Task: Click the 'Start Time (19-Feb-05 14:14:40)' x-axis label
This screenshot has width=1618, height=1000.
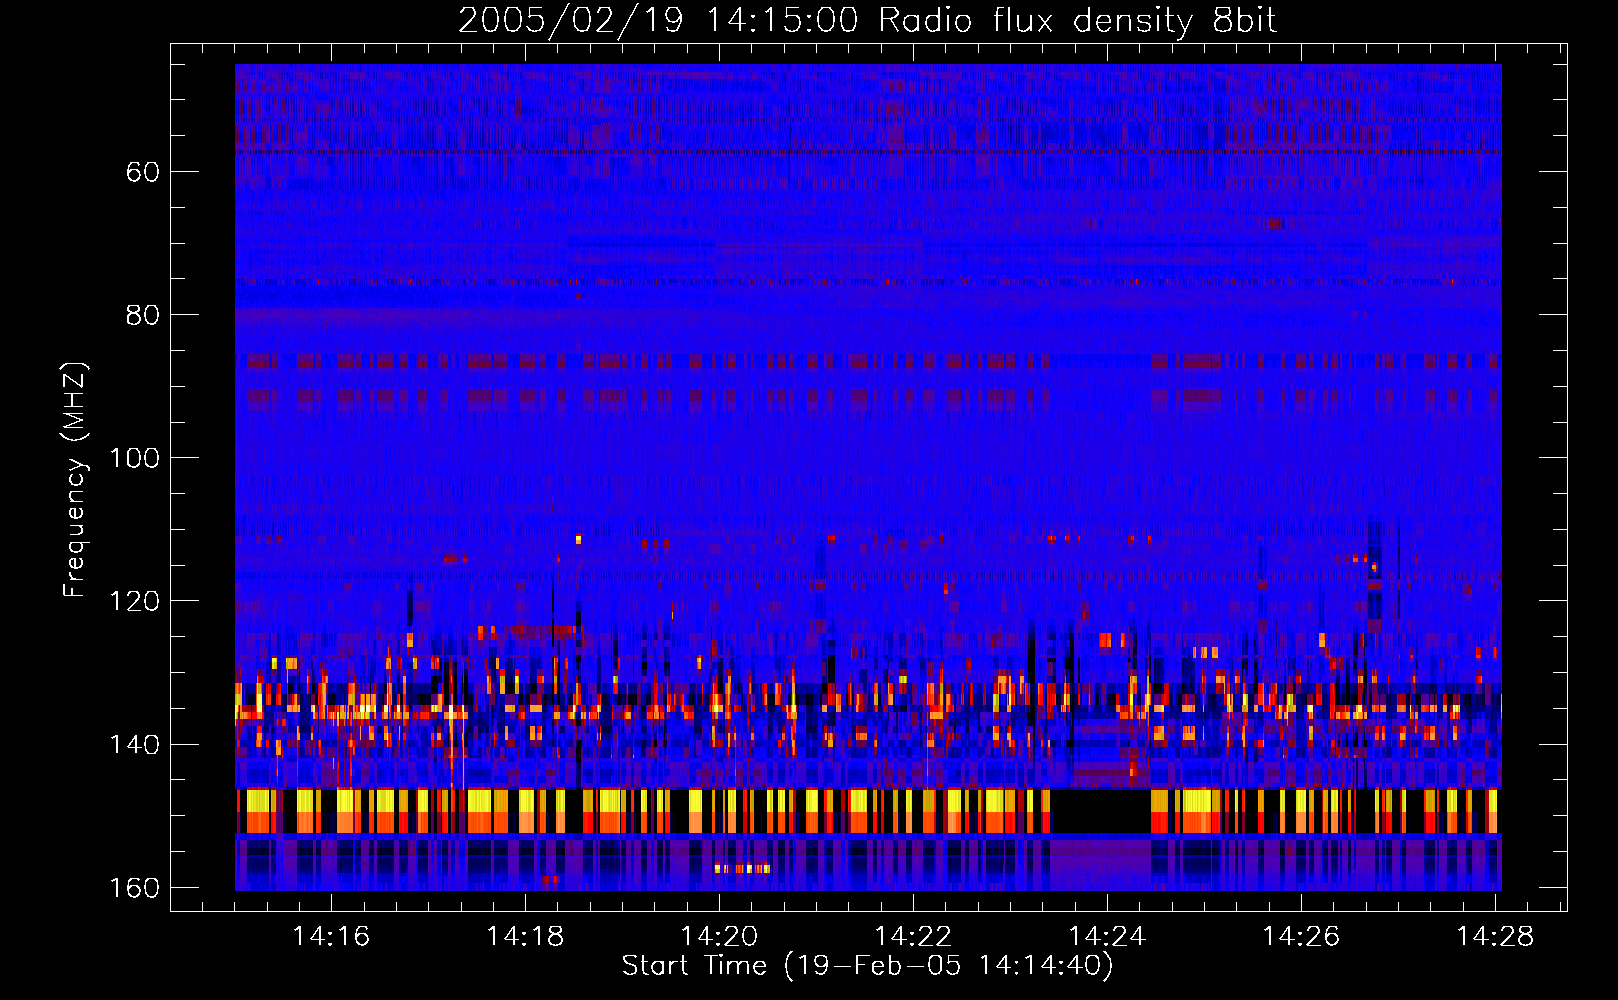Action: pos(867,966)
